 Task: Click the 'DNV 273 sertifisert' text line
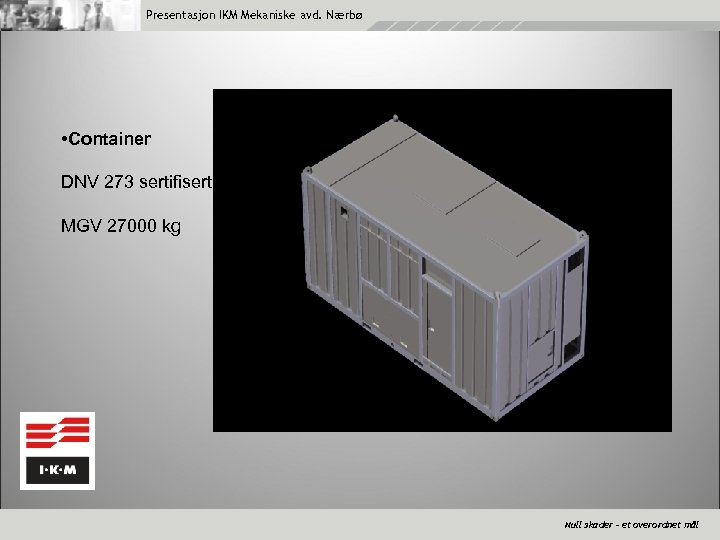tap(136, 182)
